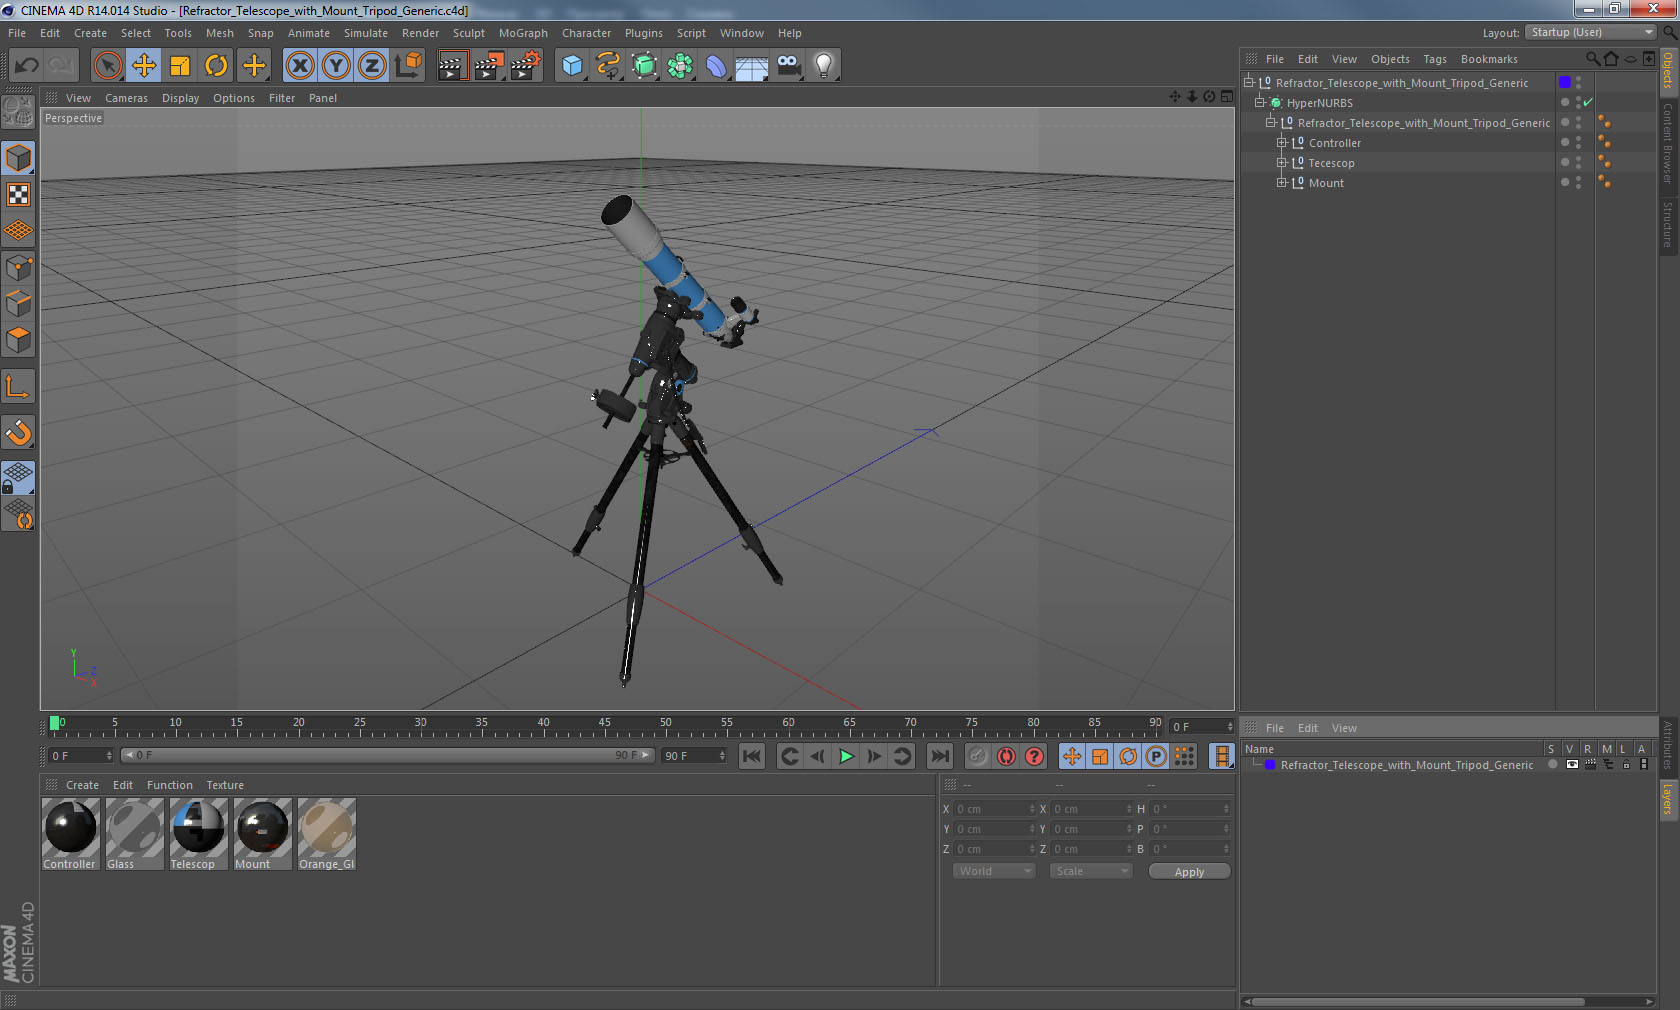The width and height of the screenshot is (1680, 1010).
Task: Play the animation forward
Action: tap(846, 756)
